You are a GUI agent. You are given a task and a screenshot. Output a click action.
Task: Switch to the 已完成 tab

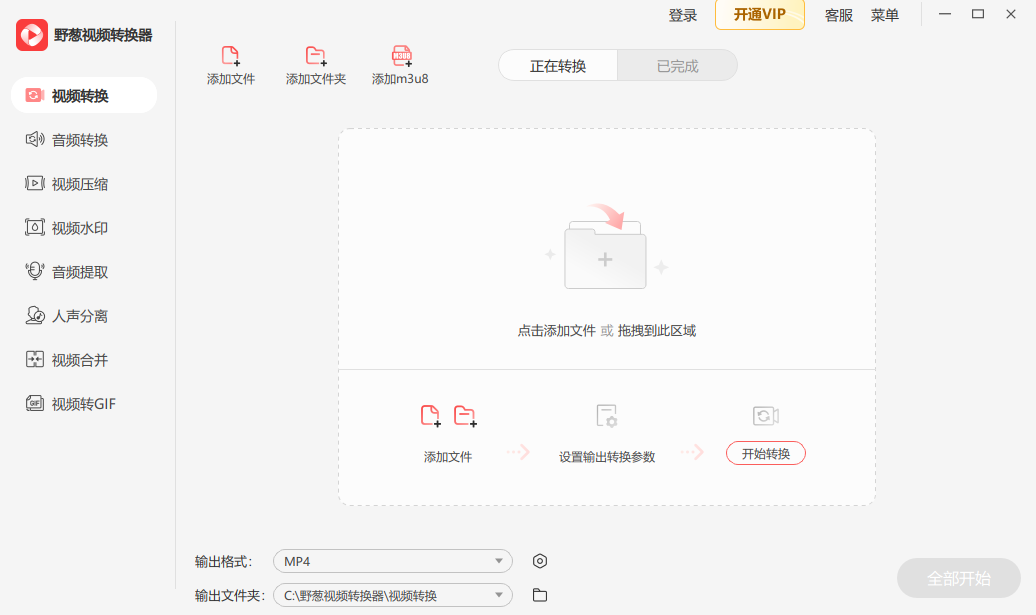677,64
